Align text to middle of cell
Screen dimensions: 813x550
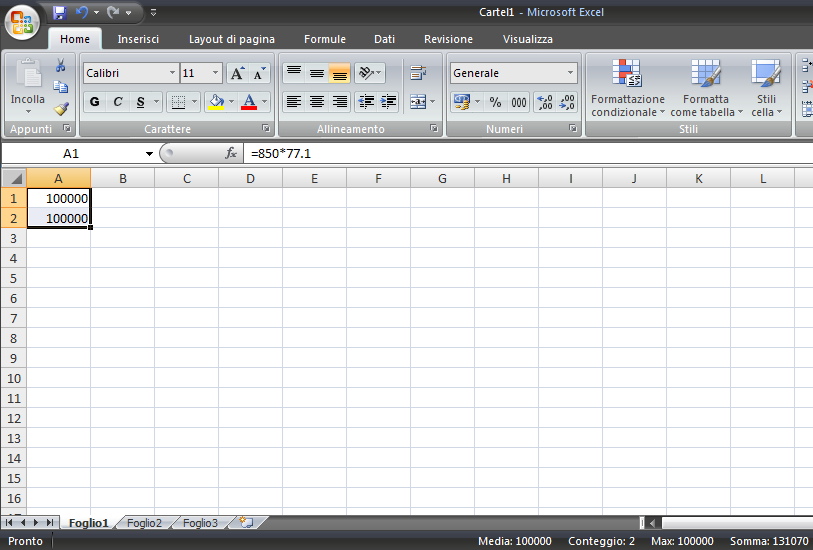317,73
